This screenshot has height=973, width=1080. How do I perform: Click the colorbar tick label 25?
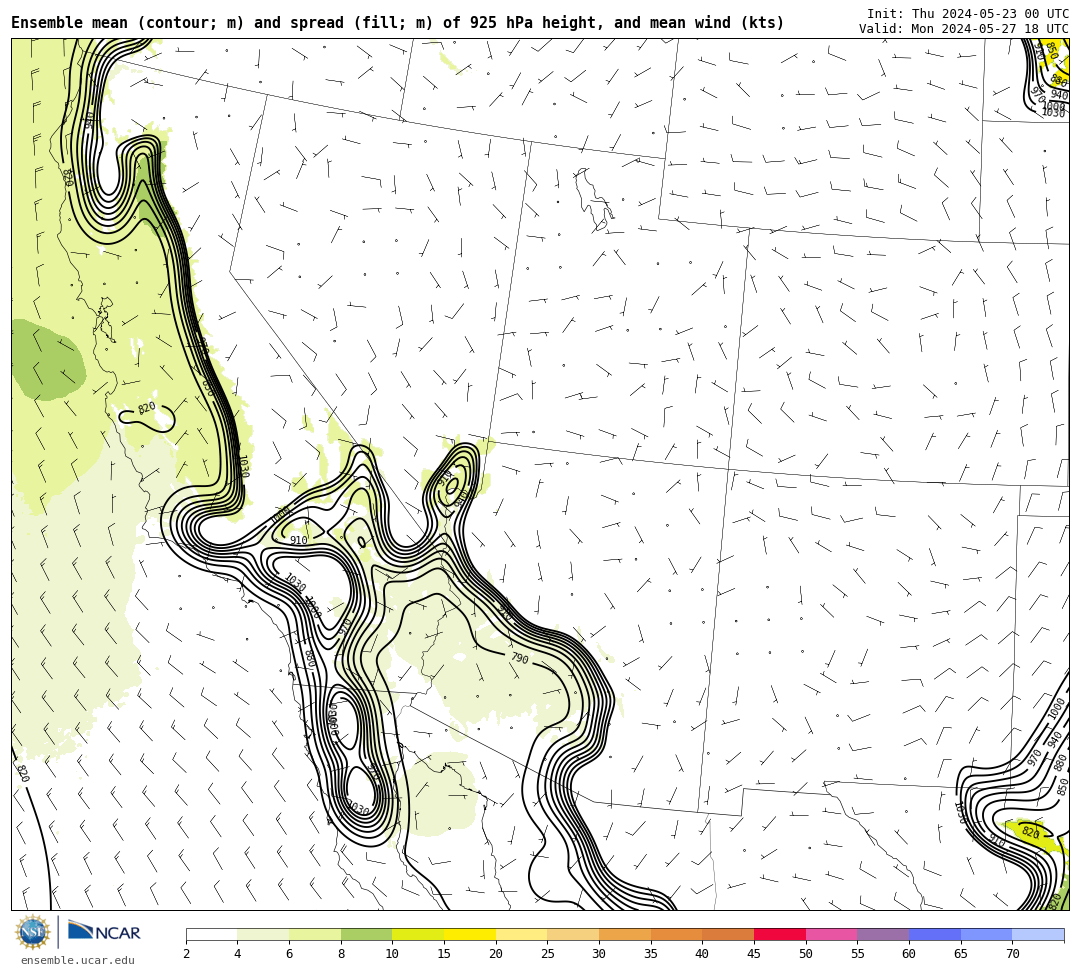point(548,954)
